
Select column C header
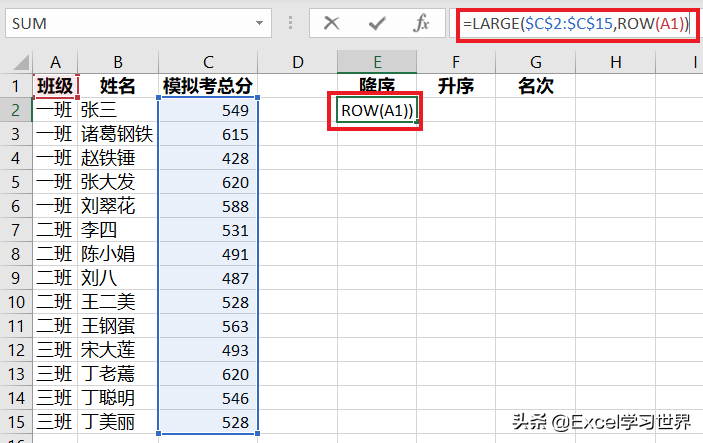pyautogui.click(x=208, y=62)
